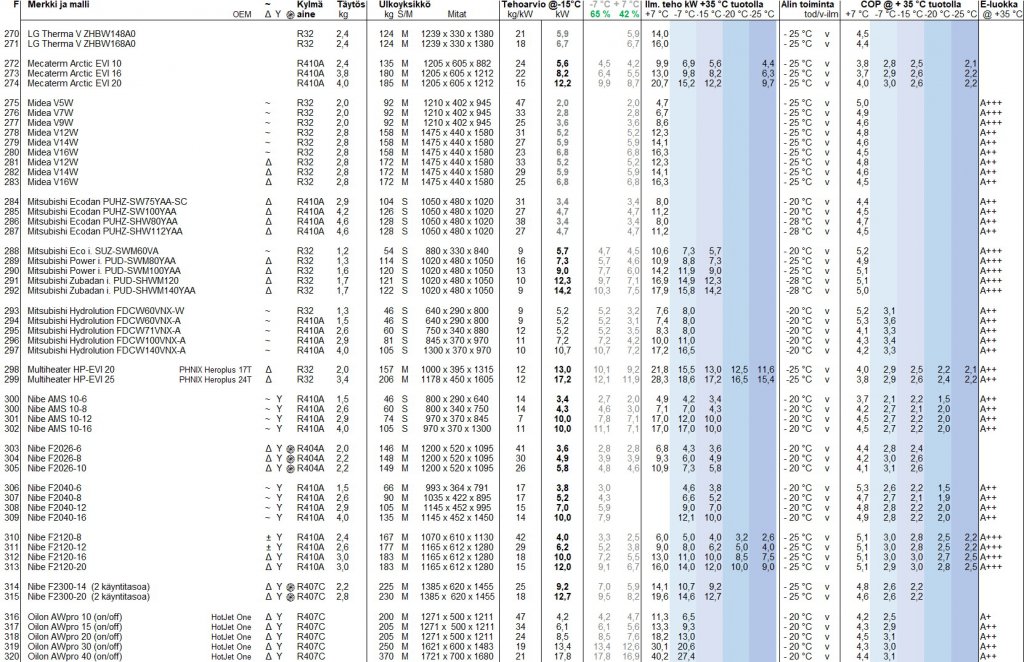Select '28,3' power value of Multiheater HP-EVI 25
This screenshot has width=1024, height=662.
pyautogui.click(x=660, y=379)
